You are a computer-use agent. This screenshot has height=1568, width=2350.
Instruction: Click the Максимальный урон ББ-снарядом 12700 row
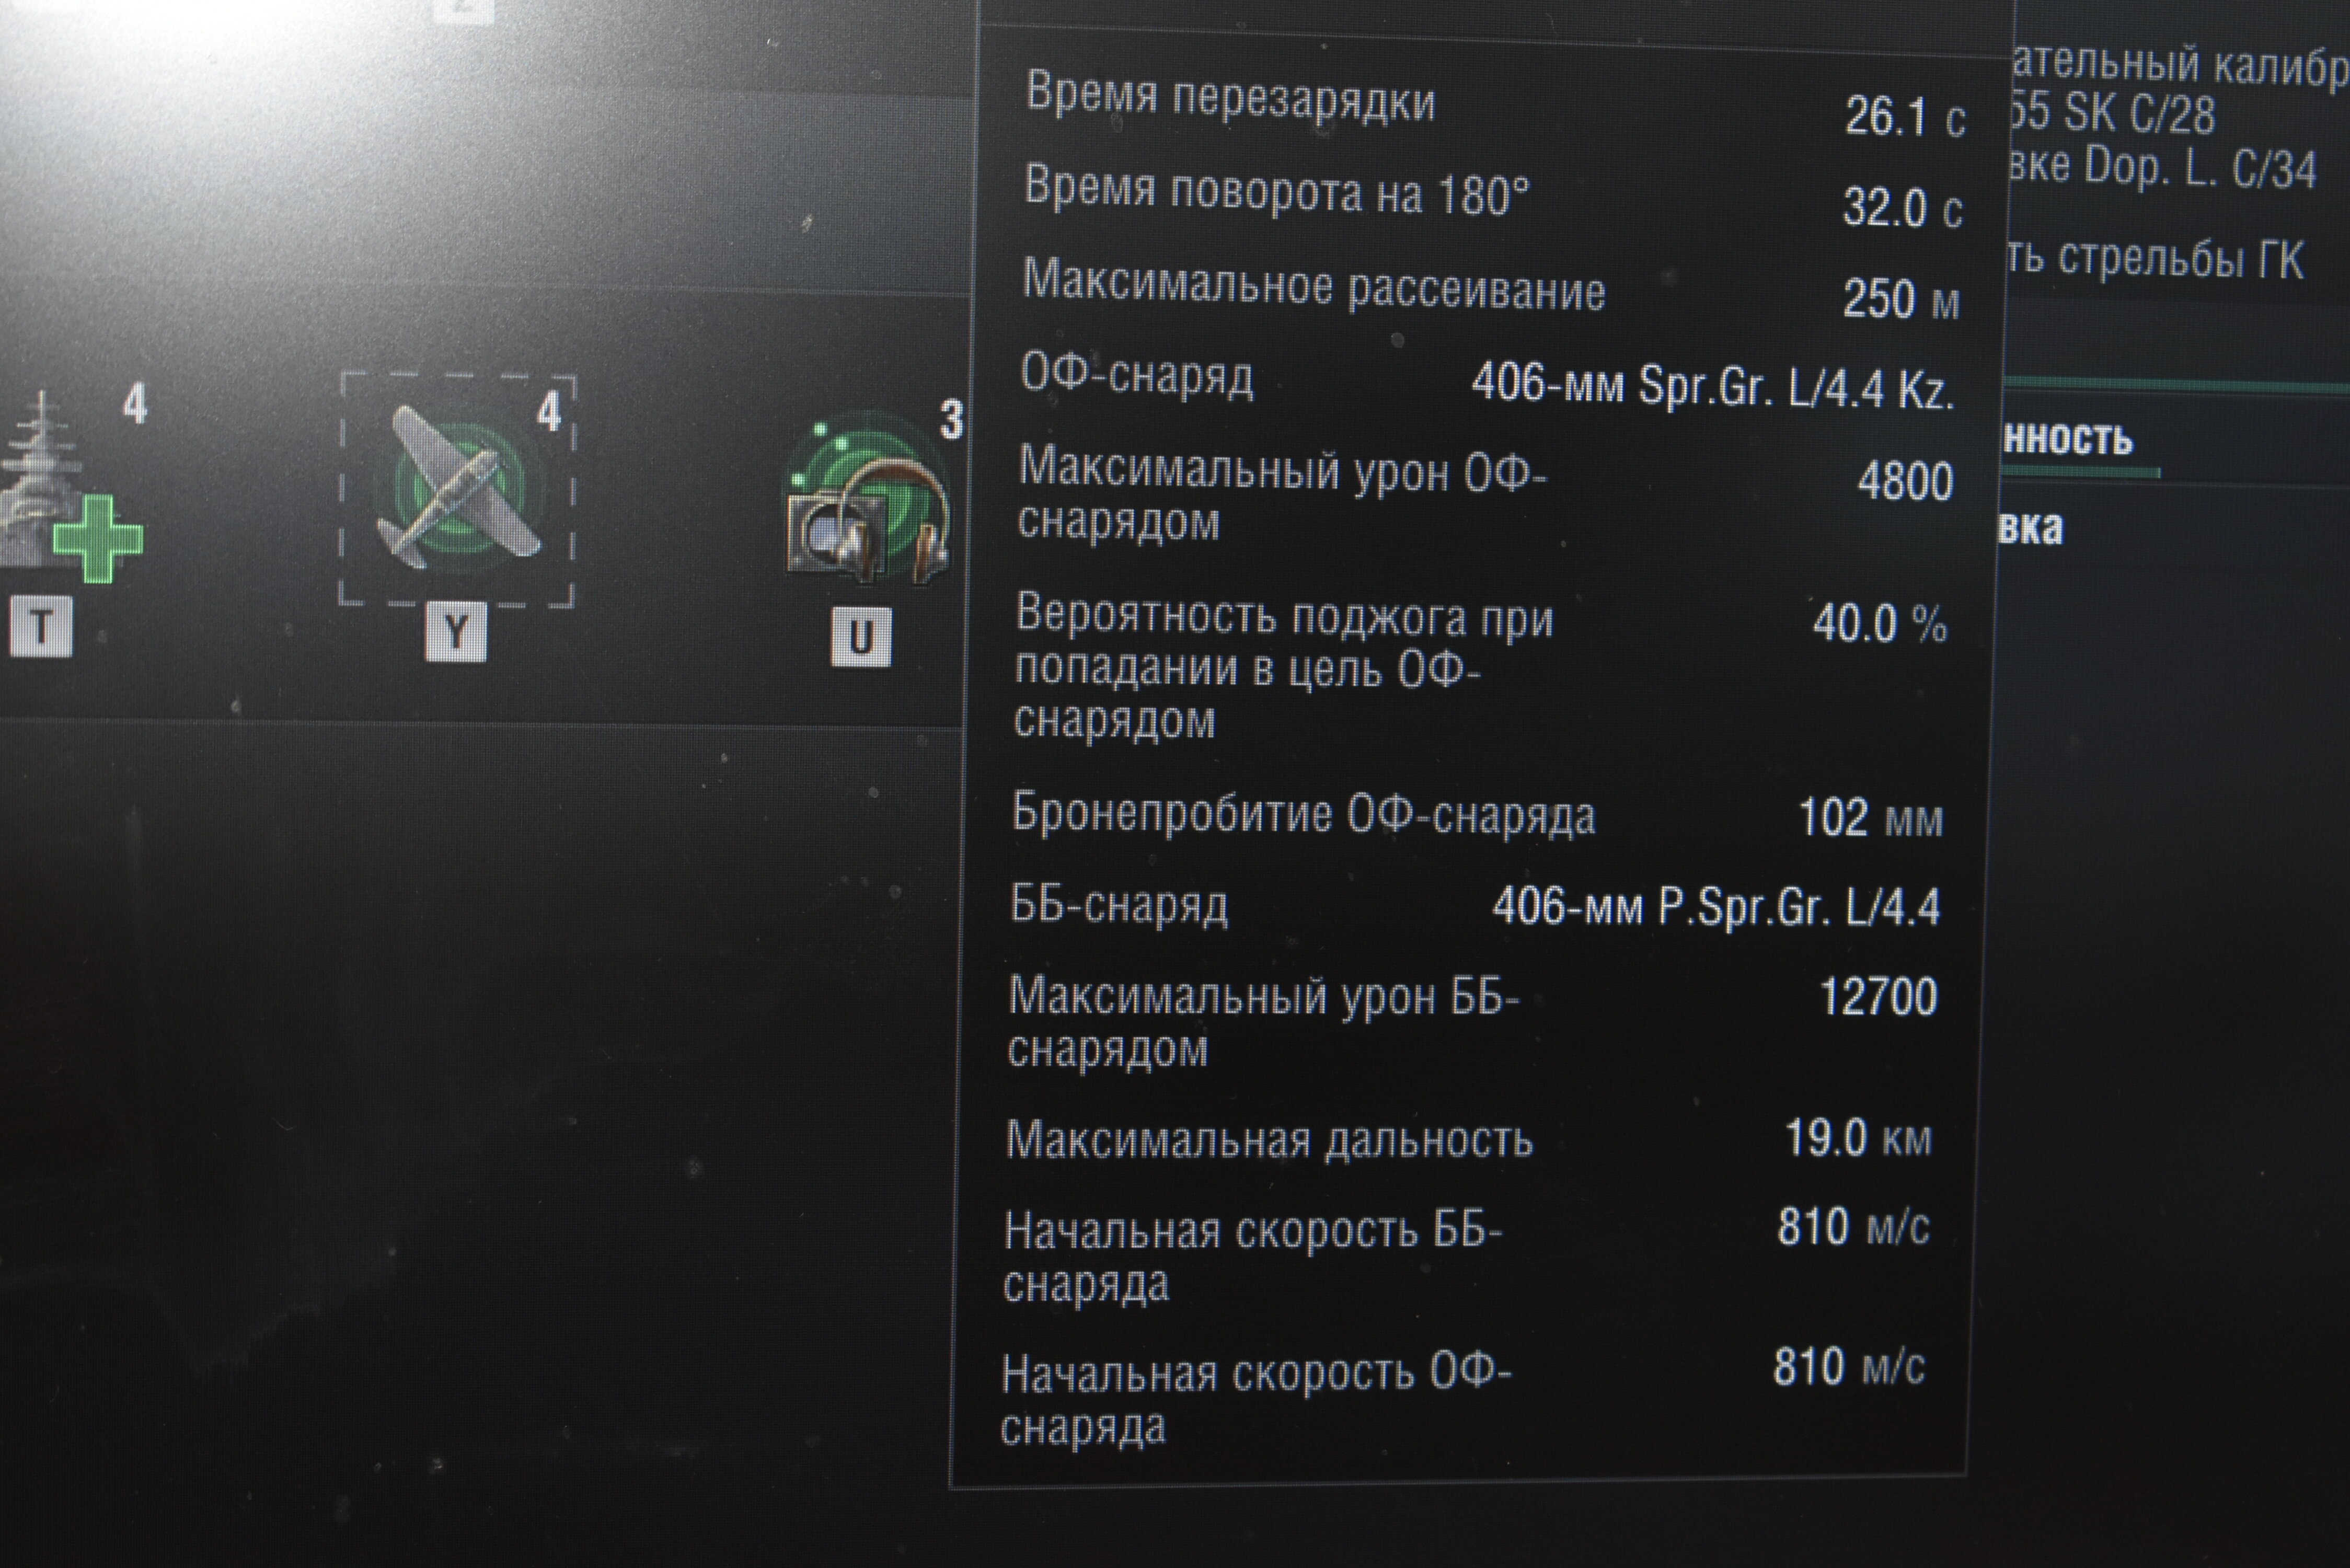click(x=1473, y=1020)
